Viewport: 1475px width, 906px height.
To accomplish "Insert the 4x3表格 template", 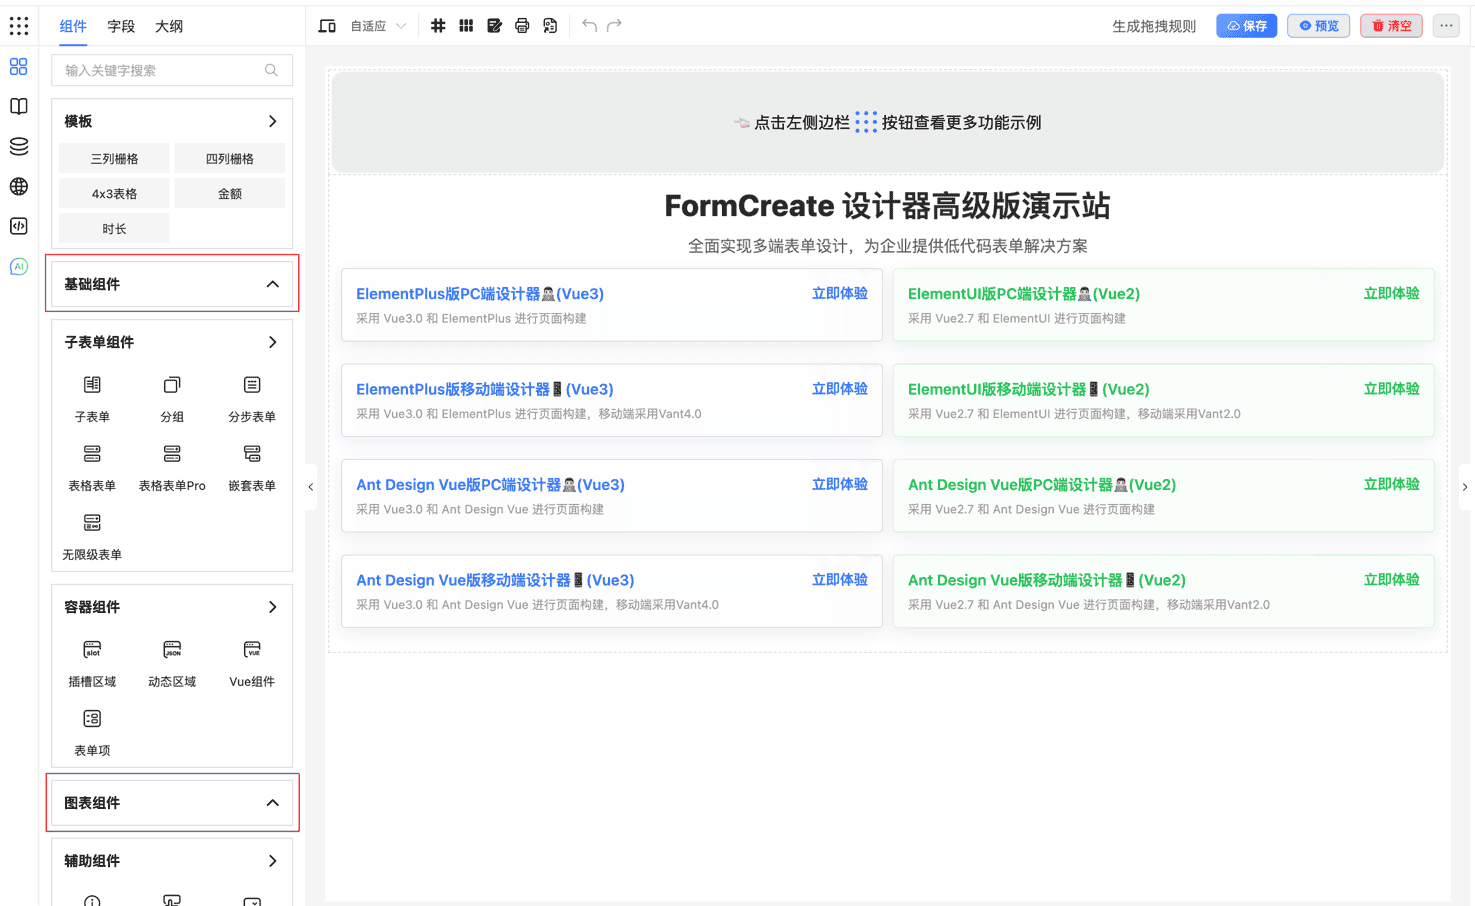I will click(x=114, y=194).
